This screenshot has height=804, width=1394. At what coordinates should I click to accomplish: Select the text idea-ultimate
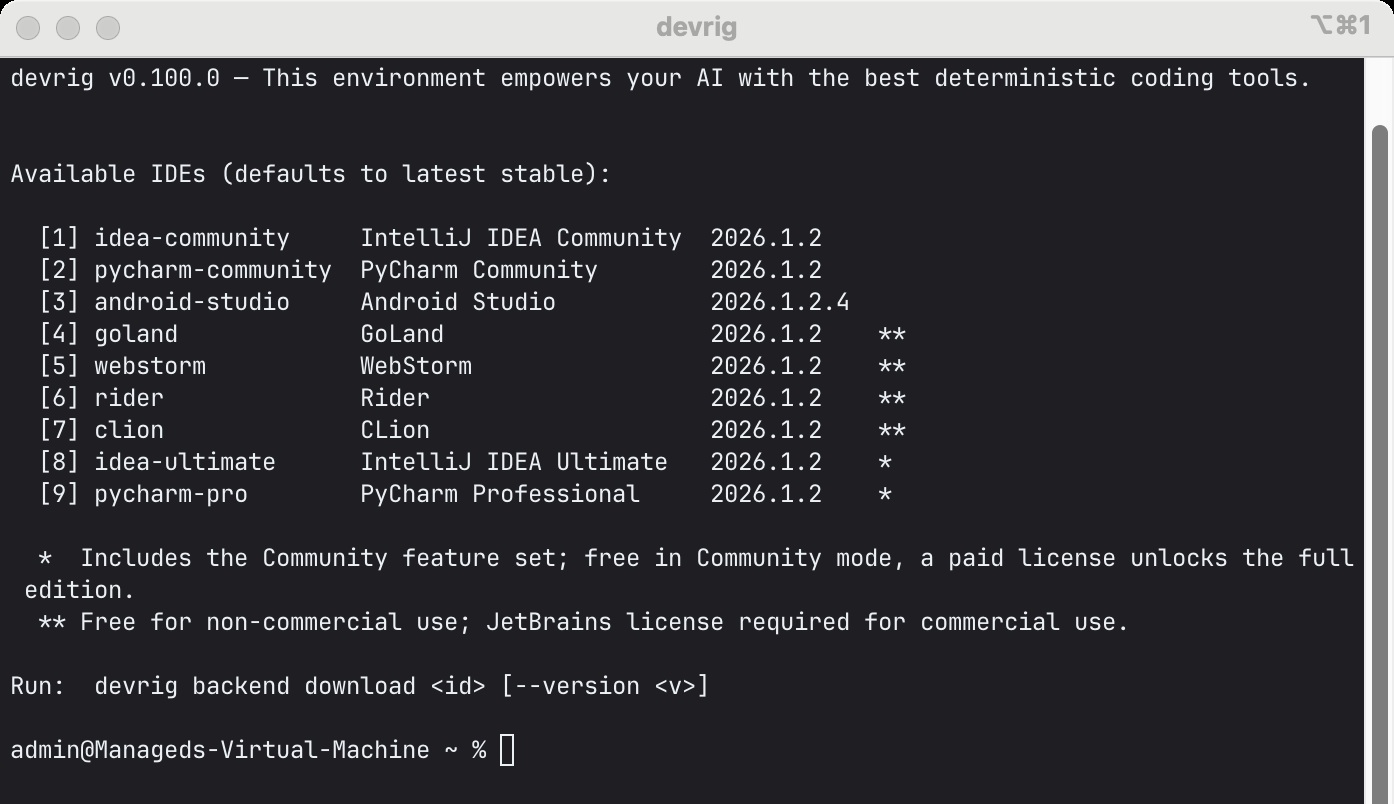(185, 462)
